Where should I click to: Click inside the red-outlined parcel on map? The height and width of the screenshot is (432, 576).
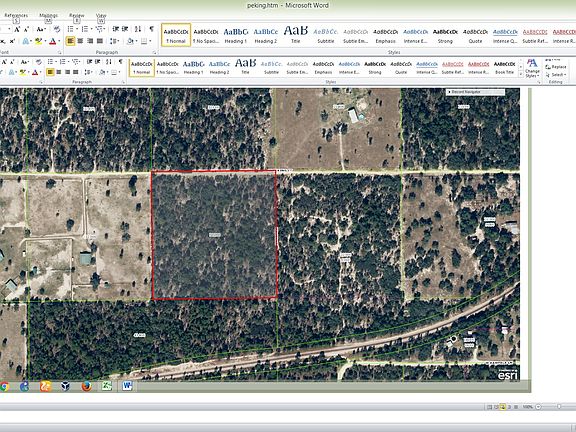(x=214, y=235)
